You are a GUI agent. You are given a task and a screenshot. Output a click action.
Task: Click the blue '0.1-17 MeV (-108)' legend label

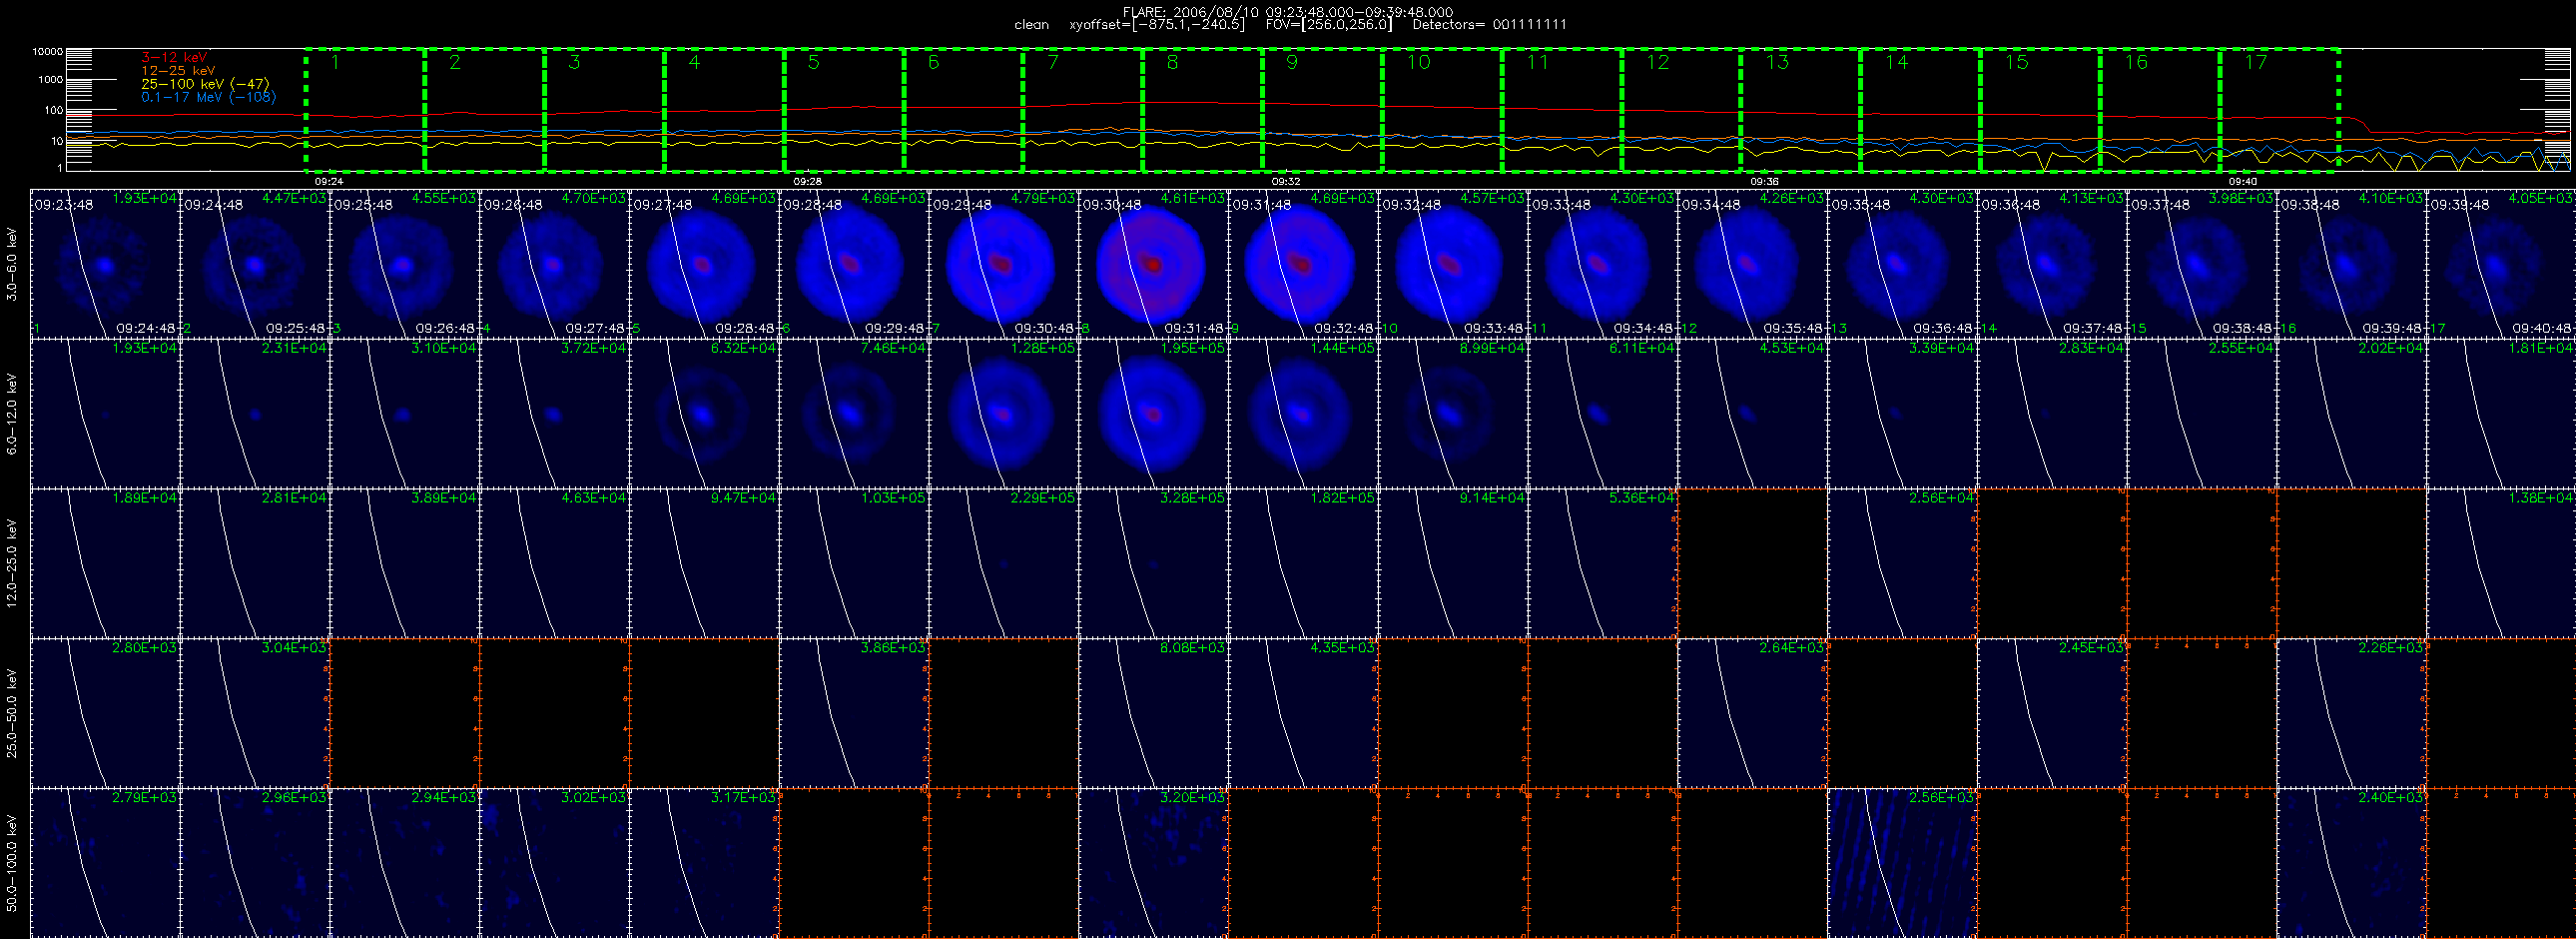(208, 97)
